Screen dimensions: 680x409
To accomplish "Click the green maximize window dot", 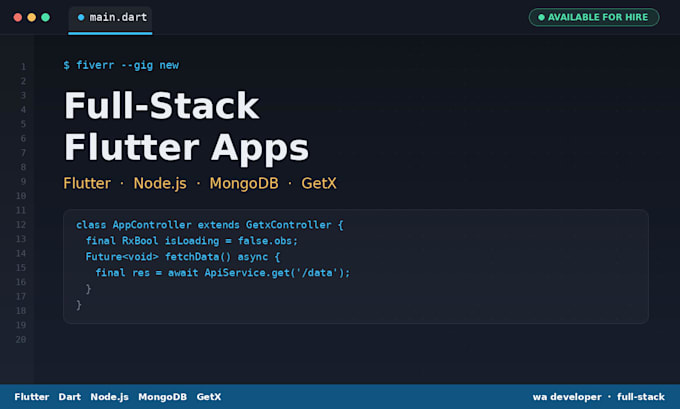I will (46, 17).
